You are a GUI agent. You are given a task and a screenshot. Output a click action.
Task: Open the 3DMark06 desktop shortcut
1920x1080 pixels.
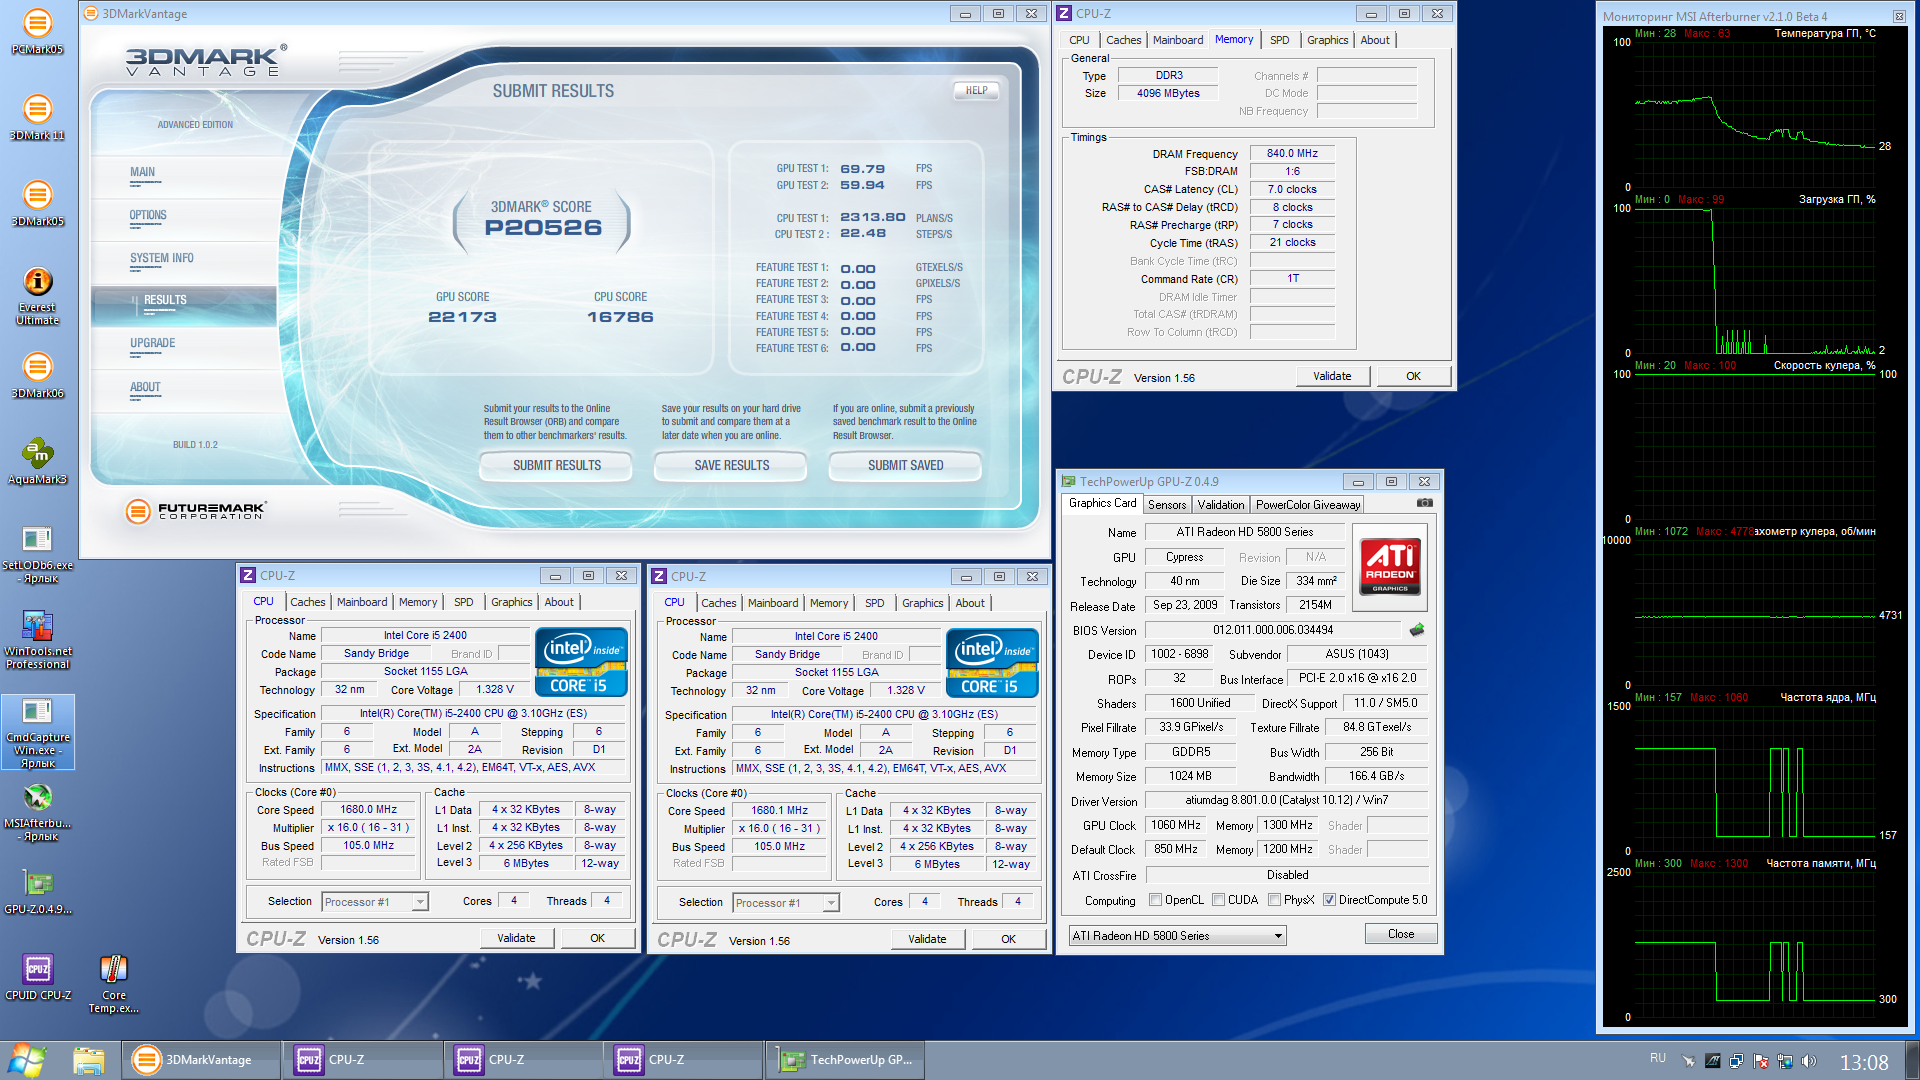point(37,374)
